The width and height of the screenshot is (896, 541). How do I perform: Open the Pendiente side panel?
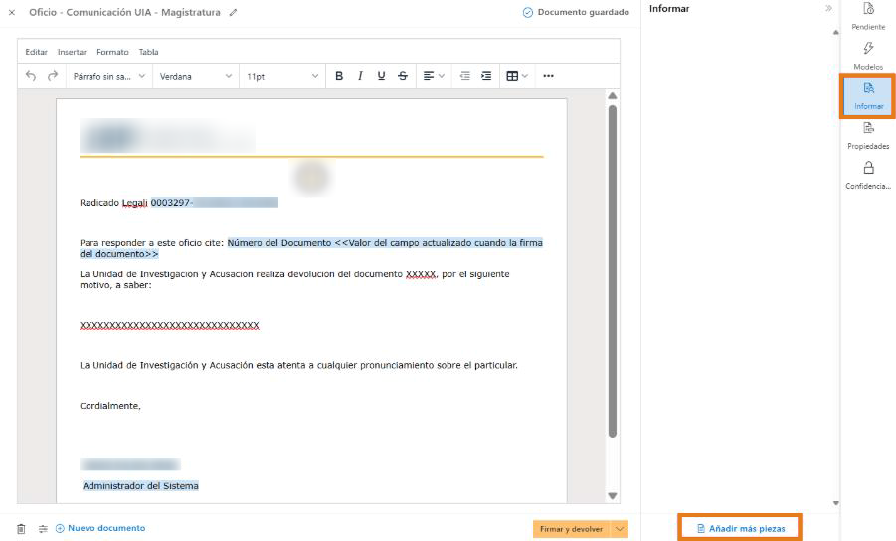point(868,16)
